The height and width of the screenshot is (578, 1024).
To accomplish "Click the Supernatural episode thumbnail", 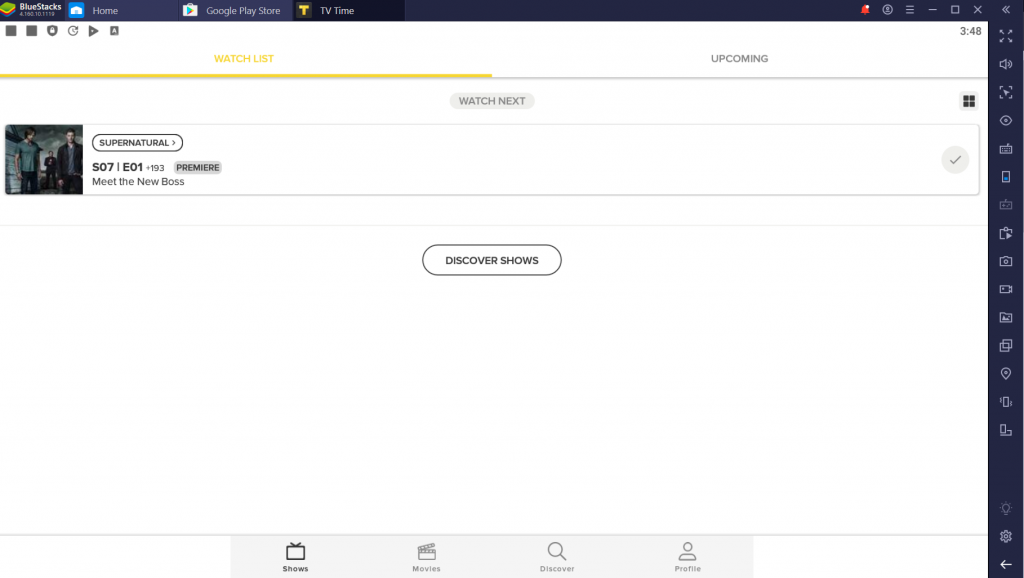I will pyautogui.click(x=44, y=159).
